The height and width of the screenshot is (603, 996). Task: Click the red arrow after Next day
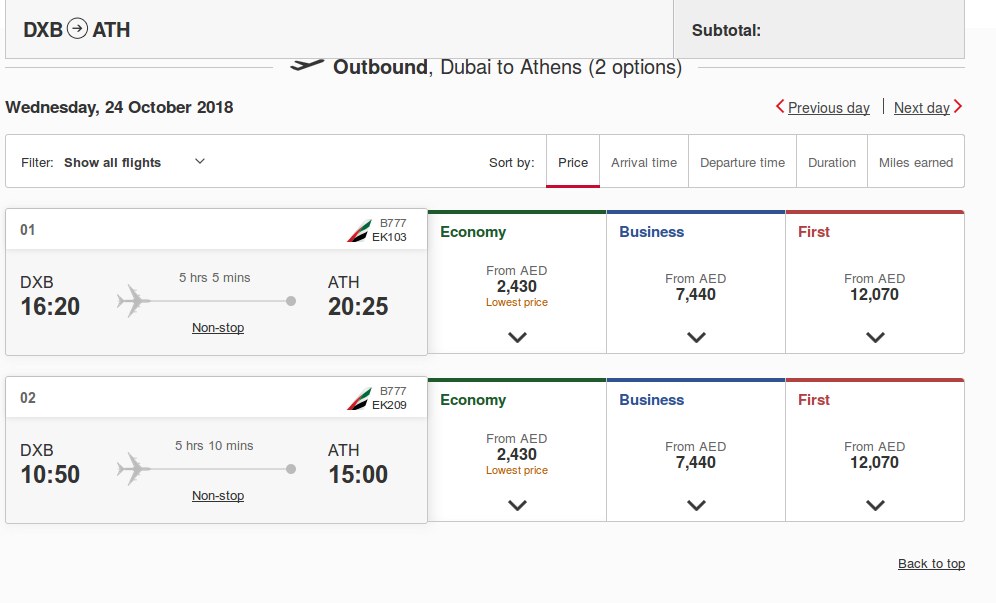[958, 107]
